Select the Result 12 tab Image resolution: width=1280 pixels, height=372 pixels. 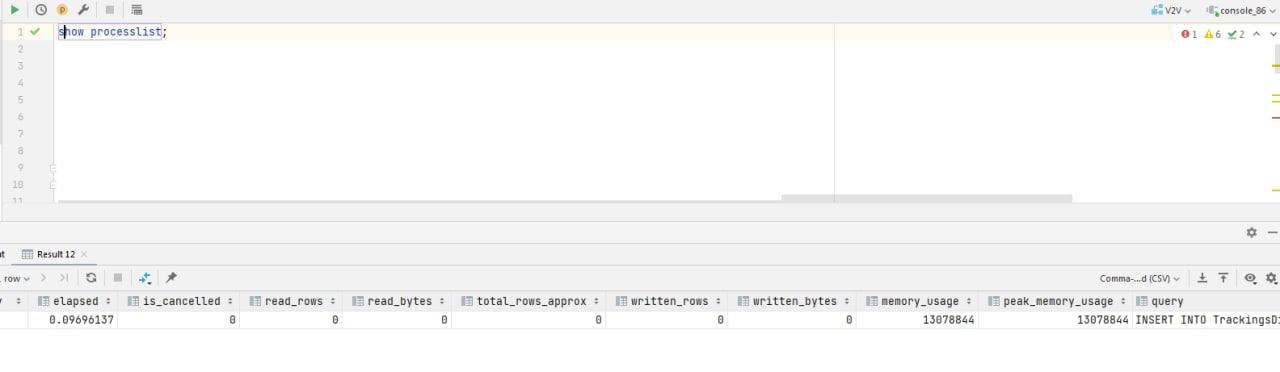(x=56, y=254)
